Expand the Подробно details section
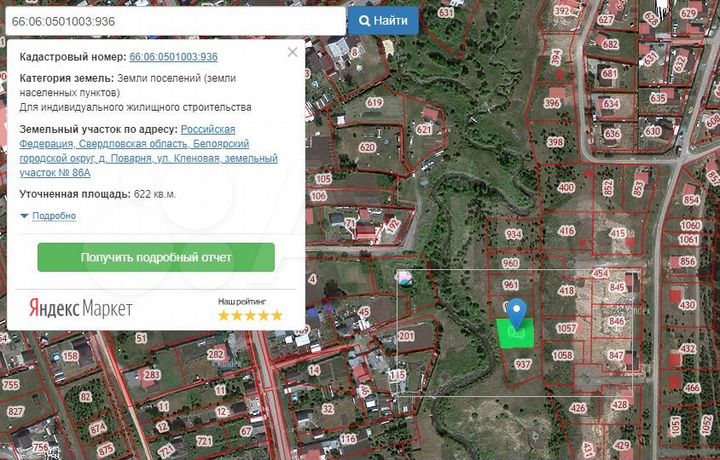720x460 pixels. pyautogui.click(x=54, y=216)
